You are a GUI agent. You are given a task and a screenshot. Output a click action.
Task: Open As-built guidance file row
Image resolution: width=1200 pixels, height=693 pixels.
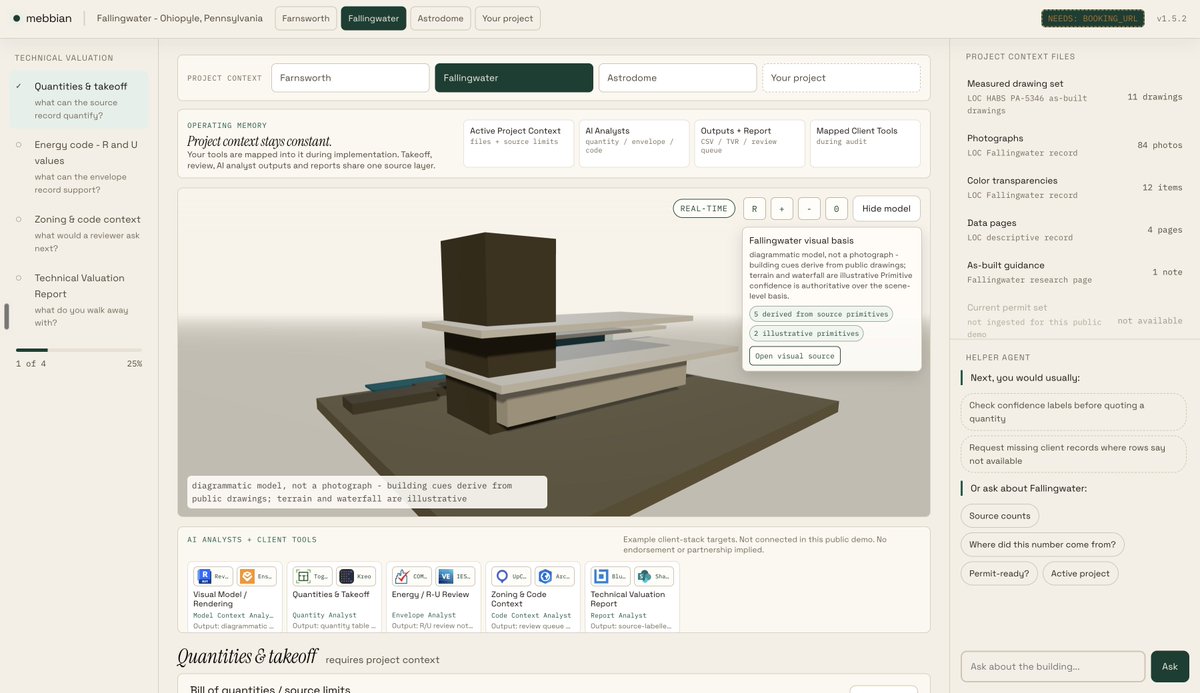(x=1075, y=272)
